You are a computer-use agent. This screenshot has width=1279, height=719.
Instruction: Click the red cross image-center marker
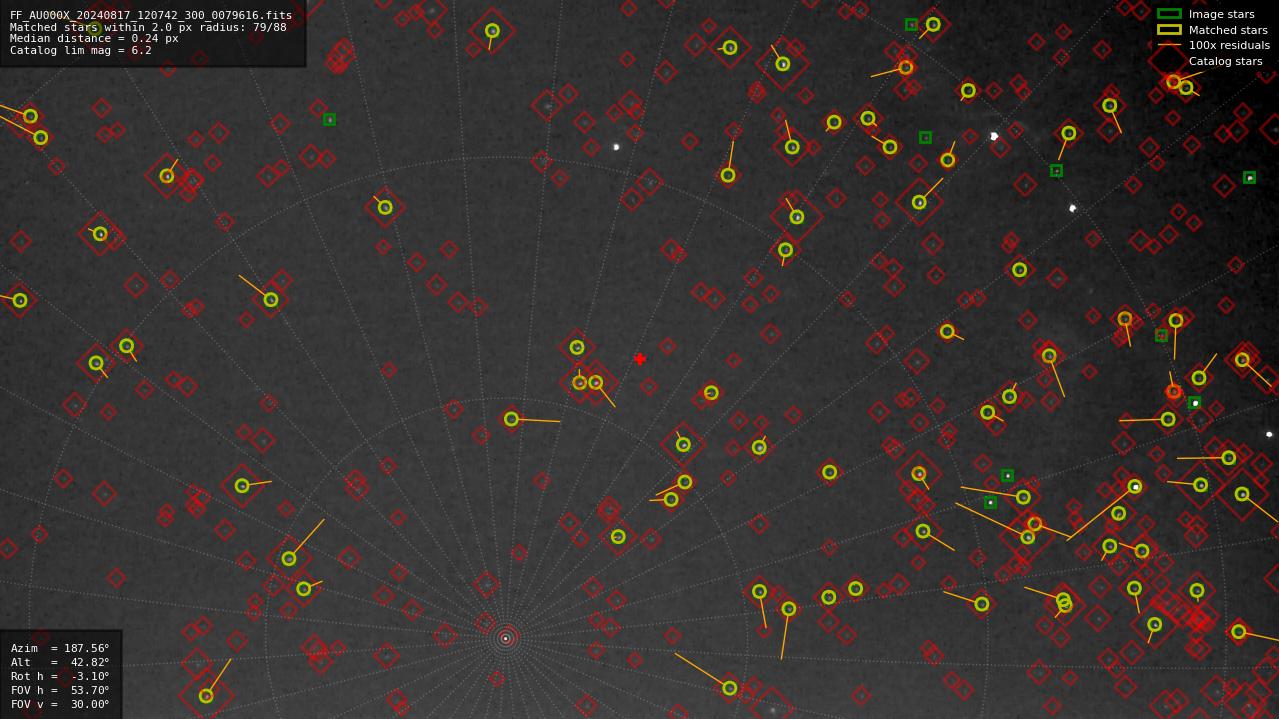640,359
